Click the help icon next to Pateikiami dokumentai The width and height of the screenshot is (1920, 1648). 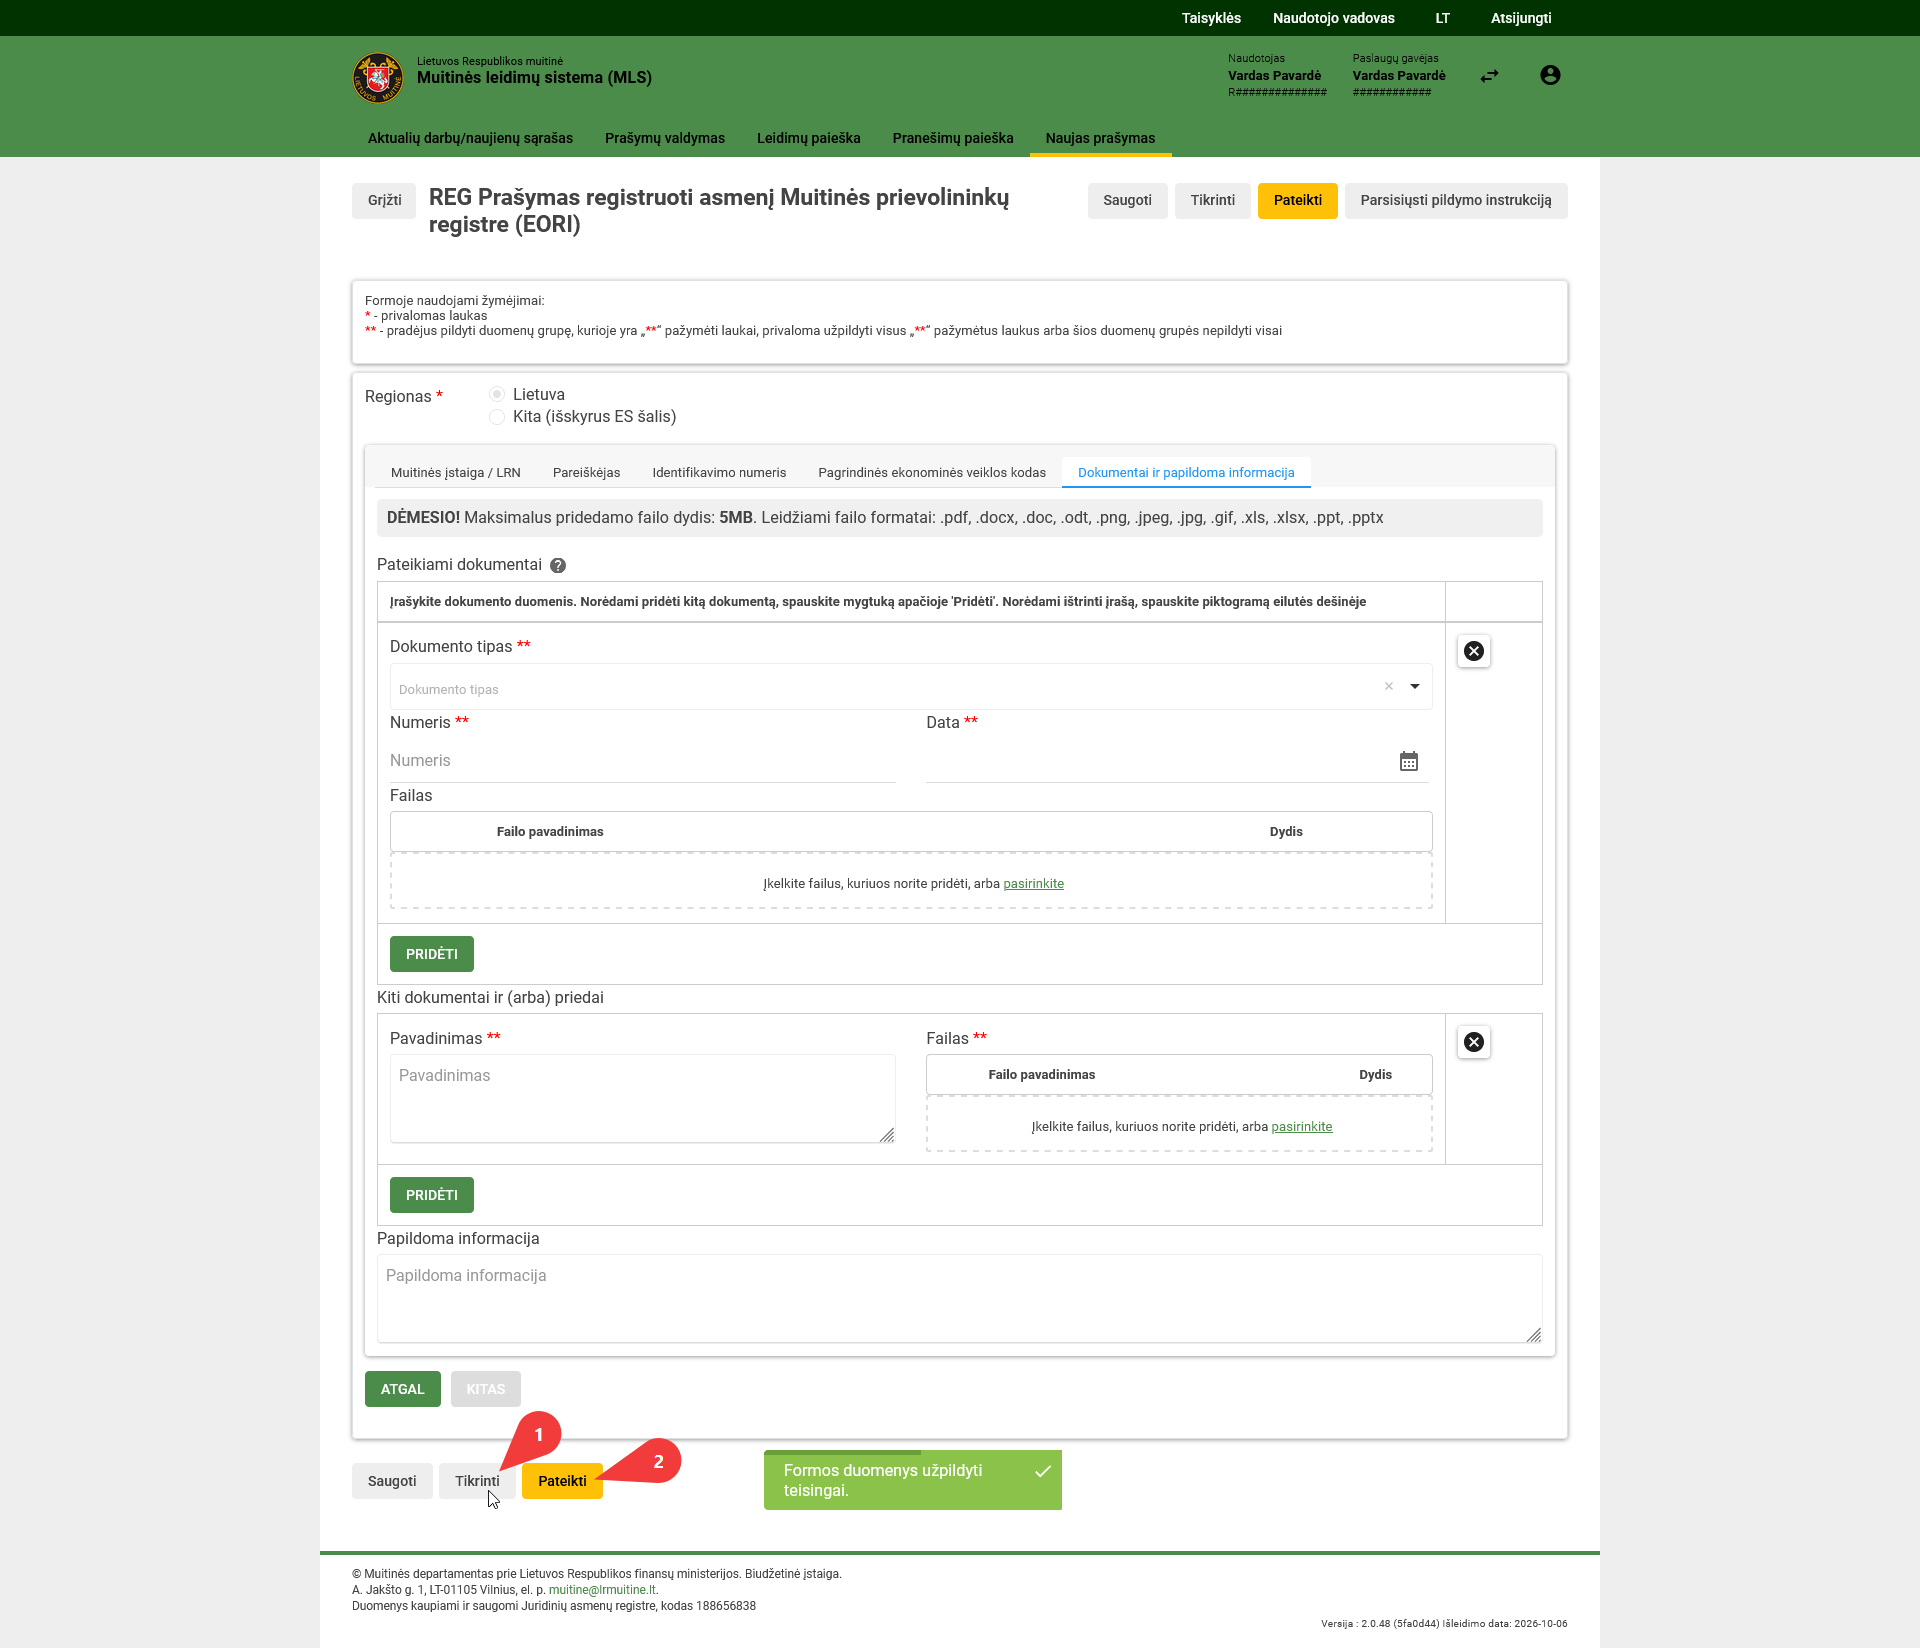(558, 565)
